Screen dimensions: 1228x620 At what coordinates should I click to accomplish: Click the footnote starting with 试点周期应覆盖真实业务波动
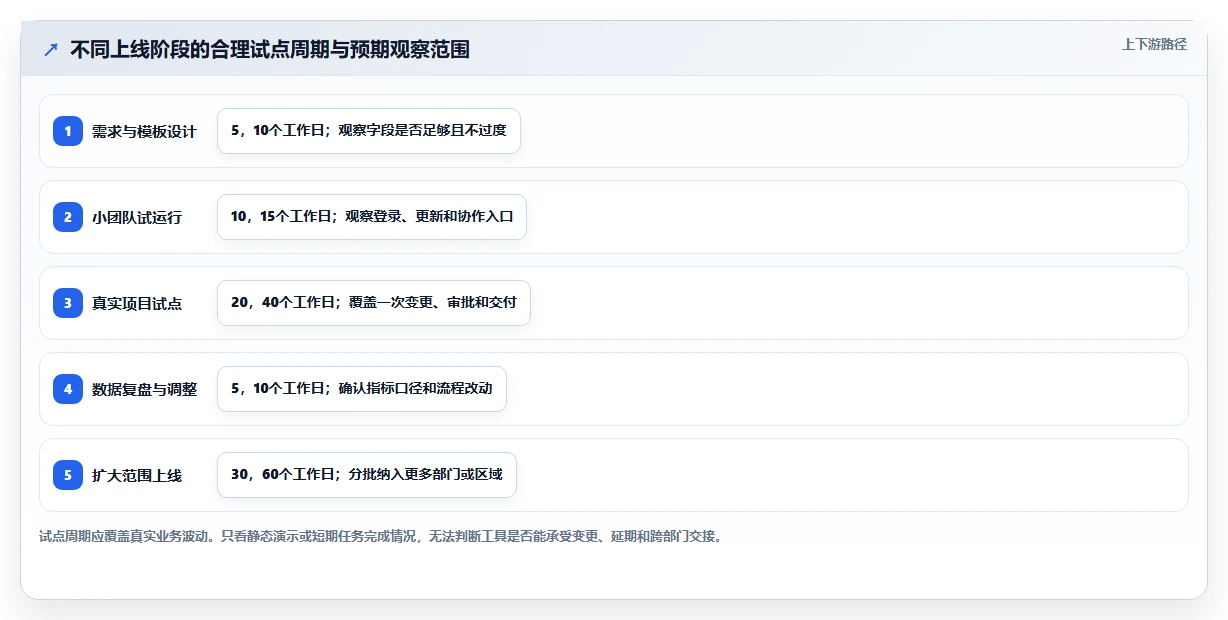coord(380,536)
